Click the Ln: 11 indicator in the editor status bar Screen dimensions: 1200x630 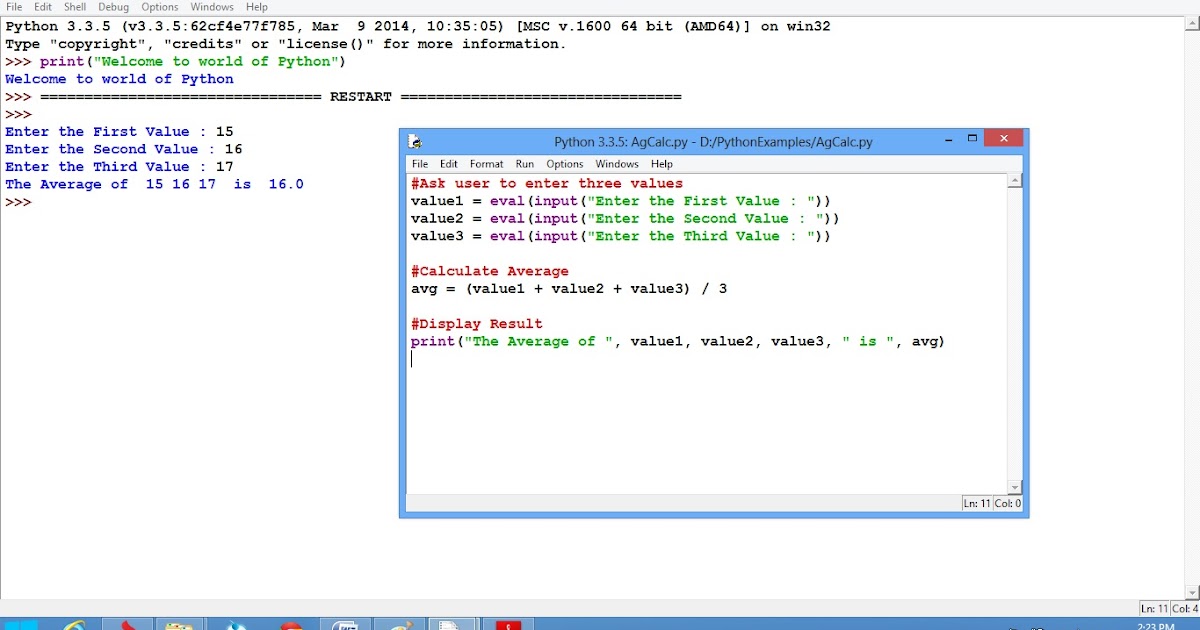(976, 503)
